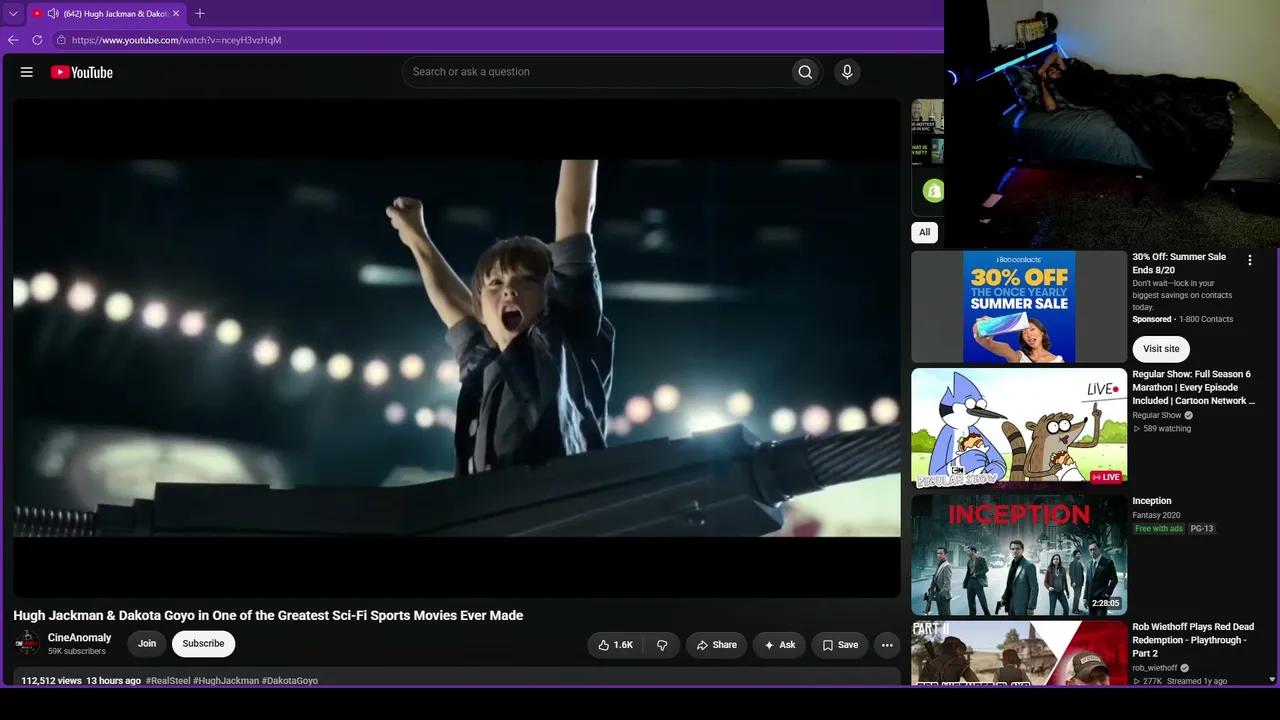Image resolution: width=1280 pixels, height=720 pixels.
Task: Open the 30% off summer sale ad thumbnail
Action: coord(1019,306)
